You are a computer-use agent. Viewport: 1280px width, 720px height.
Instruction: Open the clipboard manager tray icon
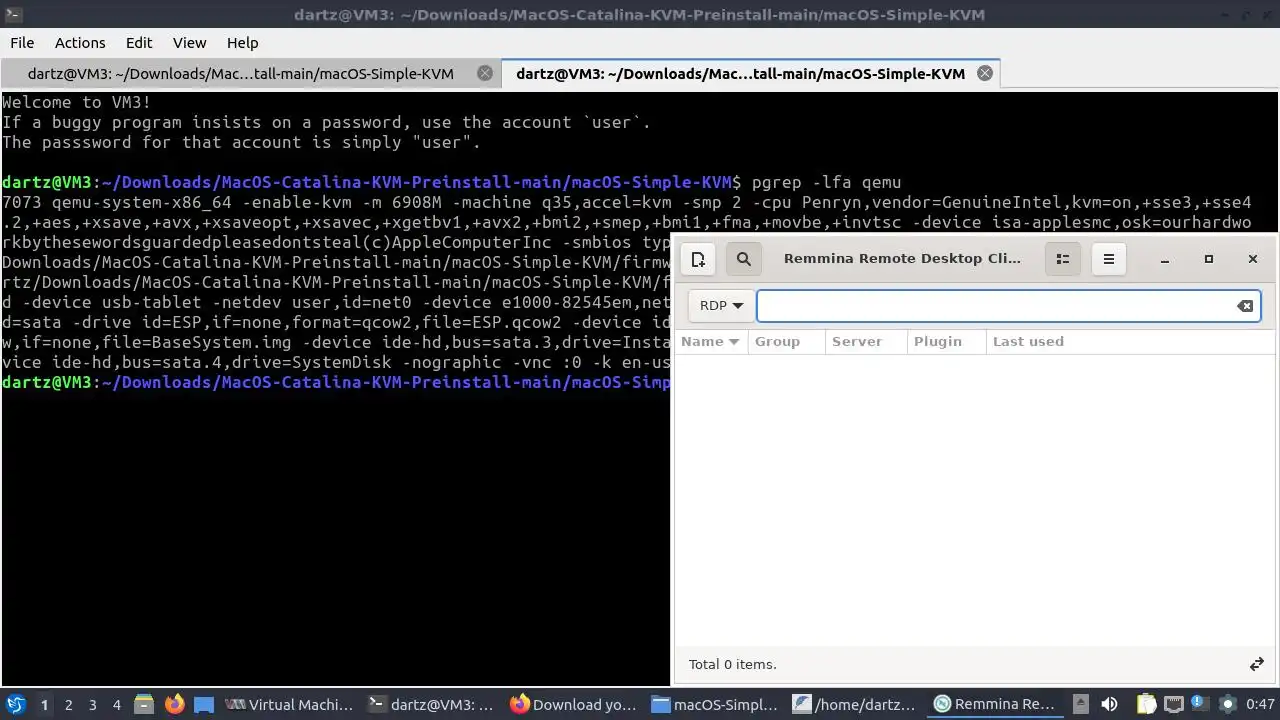(x=1146, y=704)
